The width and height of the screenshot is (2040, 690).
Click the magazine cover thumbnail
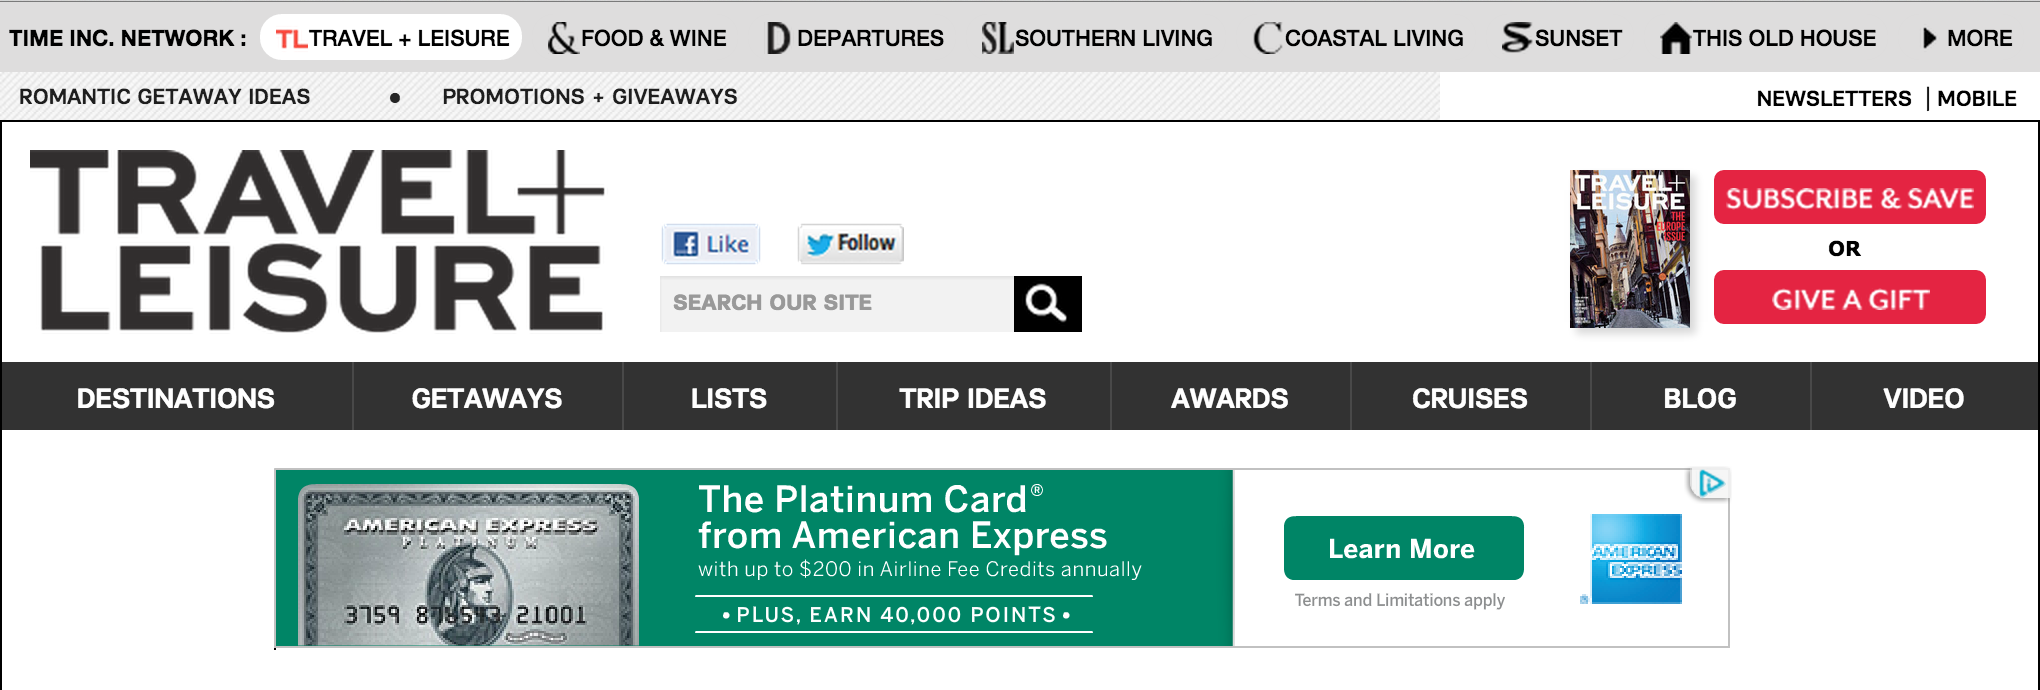[x=1630, y=249]
